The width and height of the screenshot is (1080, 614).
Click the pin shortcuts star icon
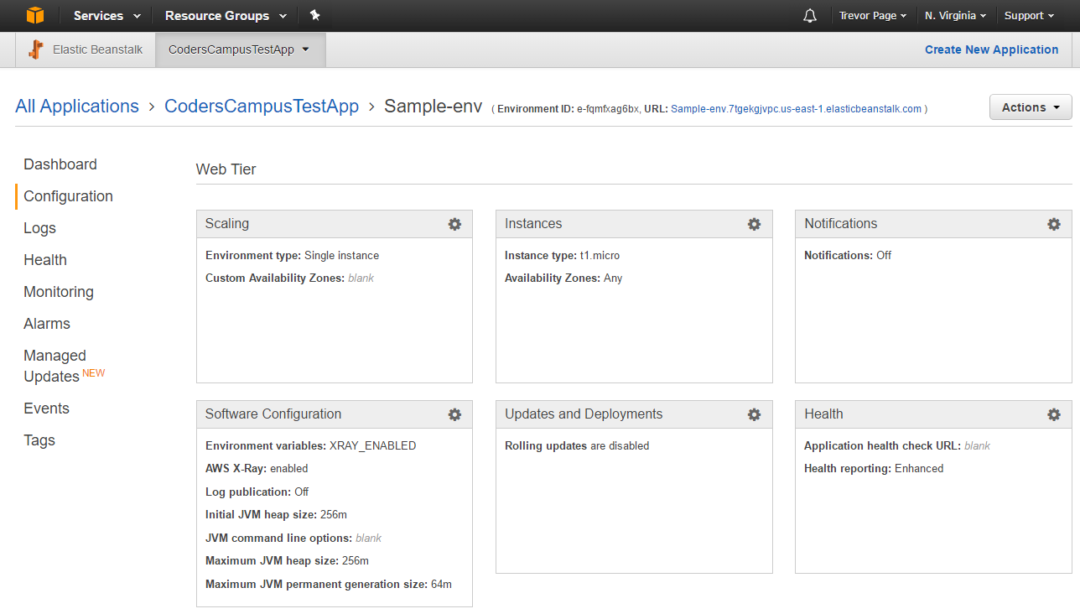click(x=315, y=15)
